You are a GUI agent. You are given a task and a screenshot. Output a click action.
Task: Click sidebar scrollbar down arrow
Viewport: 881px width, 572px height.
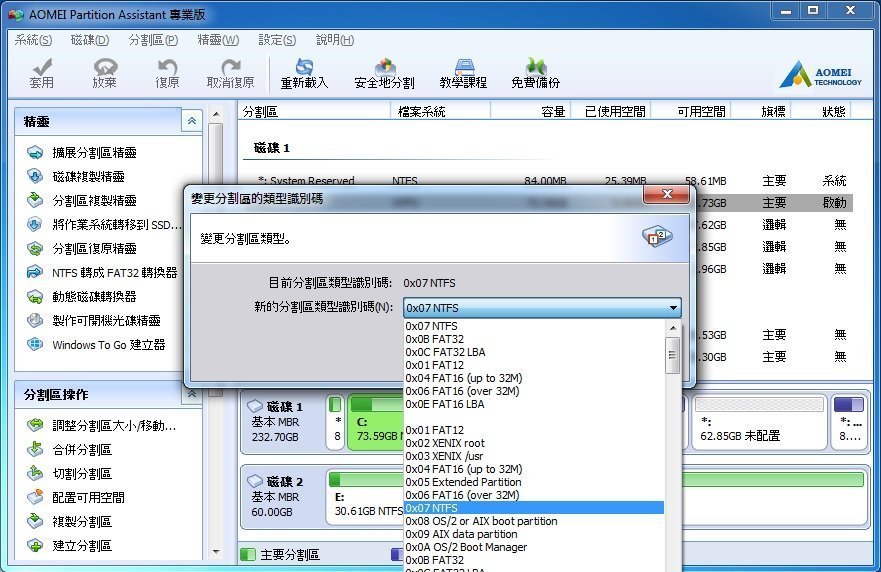pos(216,552)
